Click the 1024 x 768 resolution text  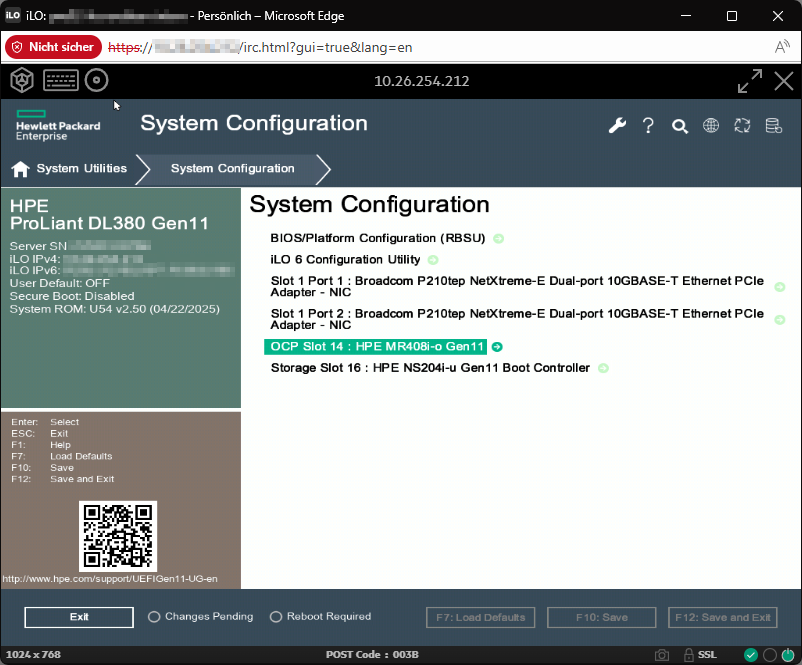pyautogui.click(x=33, y=655)
